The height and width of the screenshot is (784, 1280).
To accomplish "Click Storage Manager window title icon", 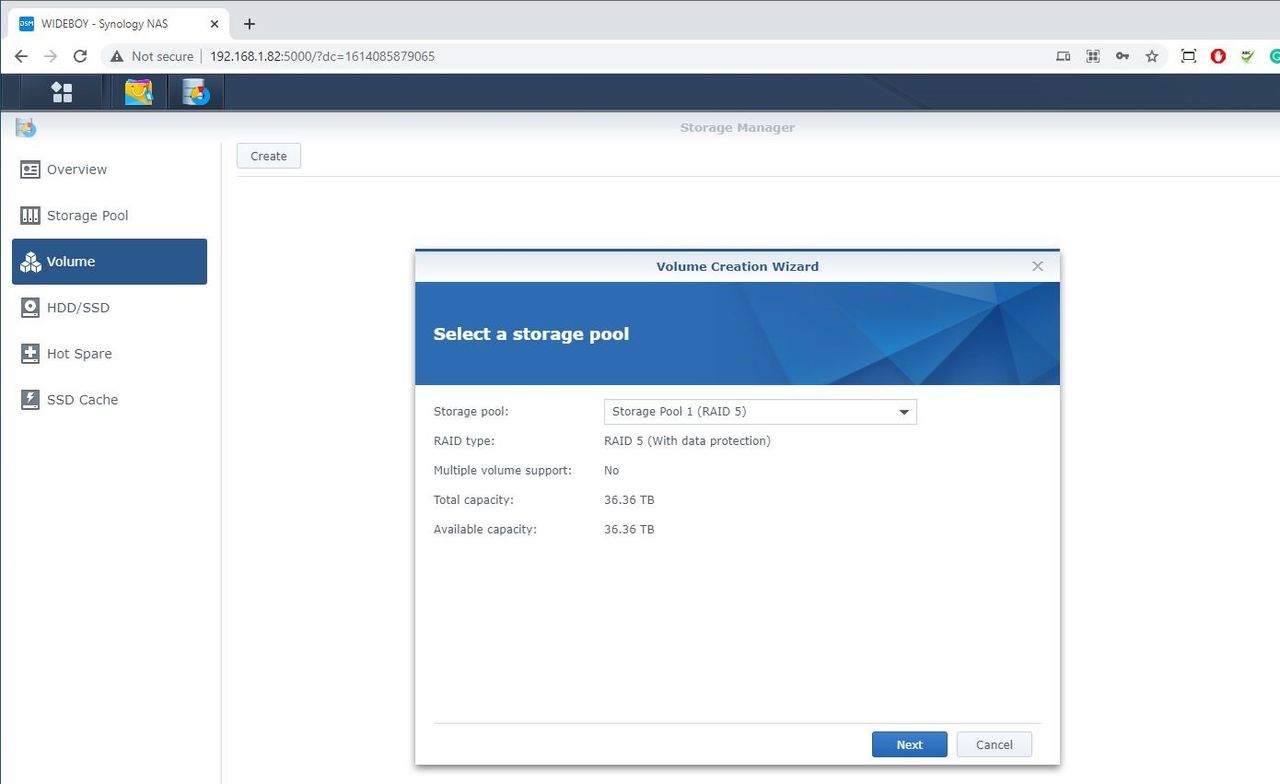I will click(x=25, y=127).
